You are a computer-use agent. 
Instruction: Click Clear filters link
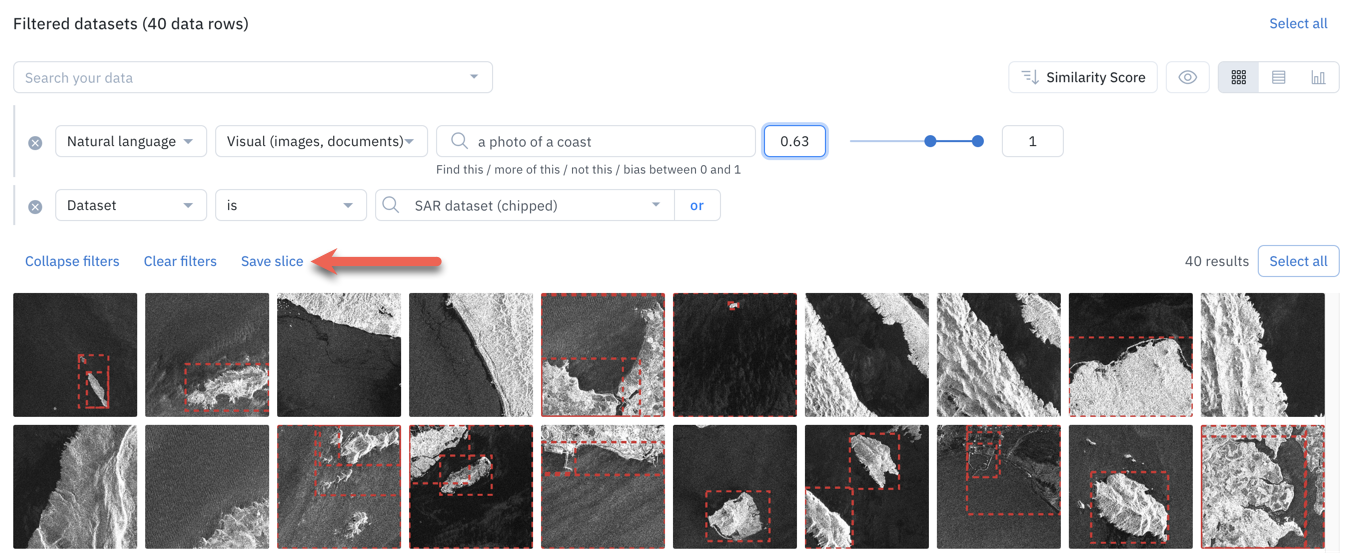[x=180, y=261]
